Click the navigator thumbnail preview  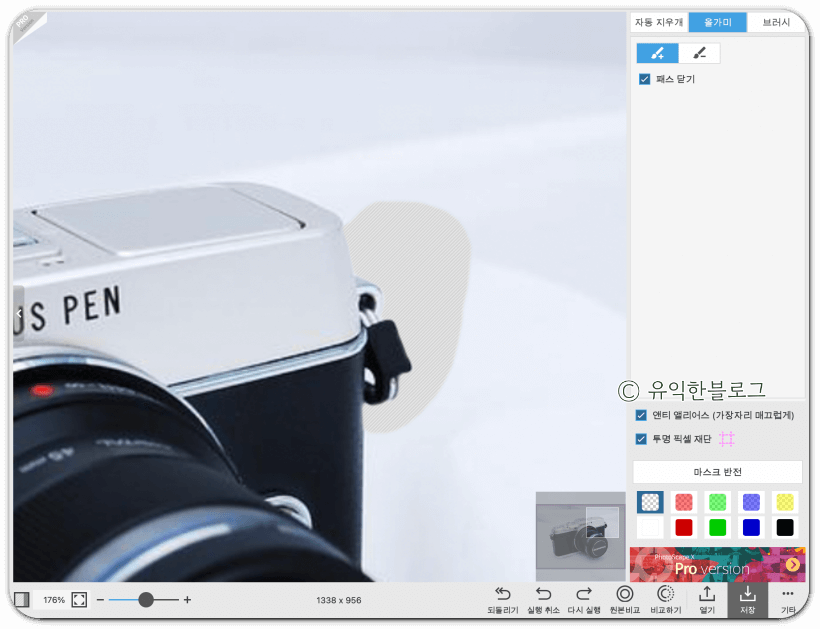point(580,537)
